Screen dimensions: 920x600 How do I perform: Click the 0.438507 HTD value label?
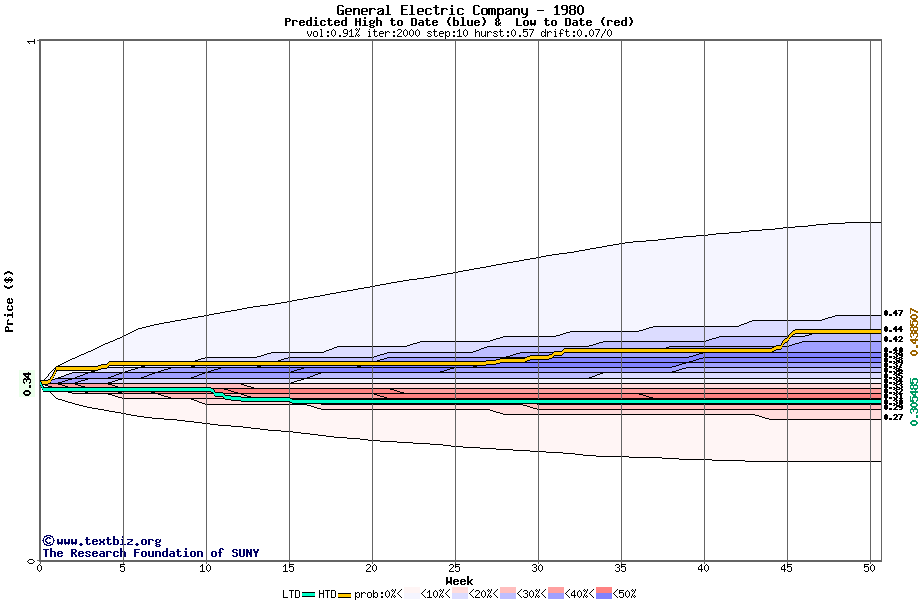pos(914,332)
